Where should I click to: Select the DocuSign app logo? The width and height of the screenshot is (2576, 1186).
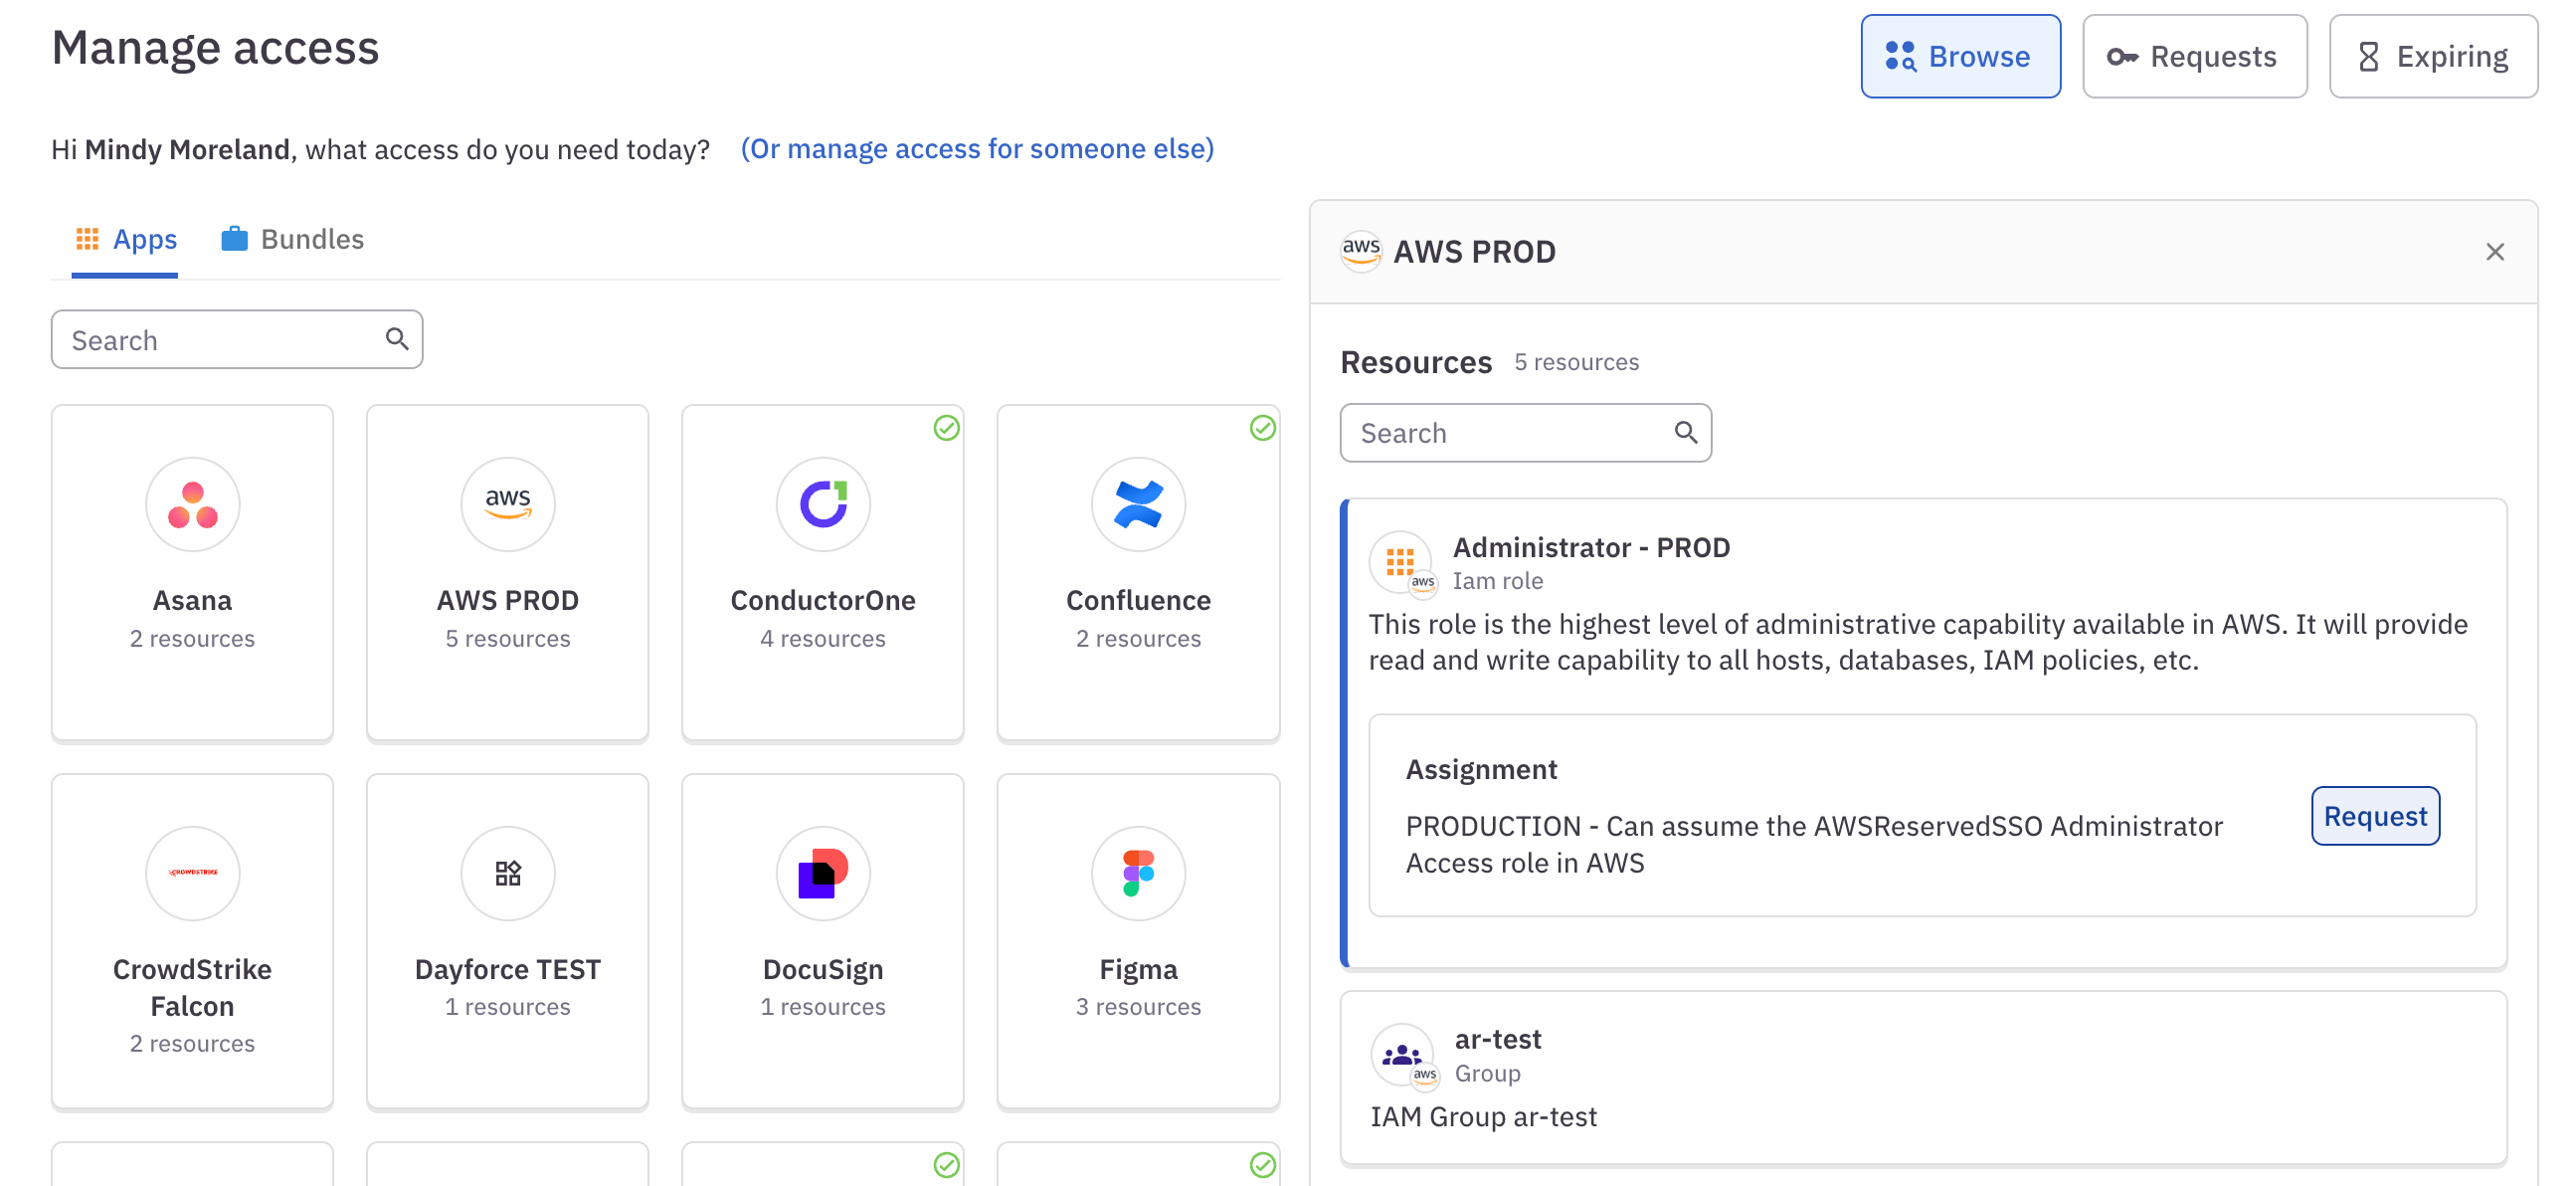pos(823,873)
